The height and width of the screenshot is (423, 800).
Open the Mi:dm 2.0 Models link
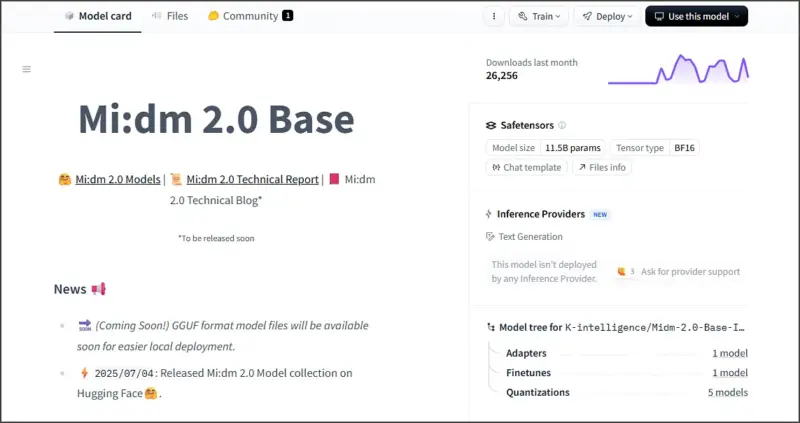(x=118, y=180)
